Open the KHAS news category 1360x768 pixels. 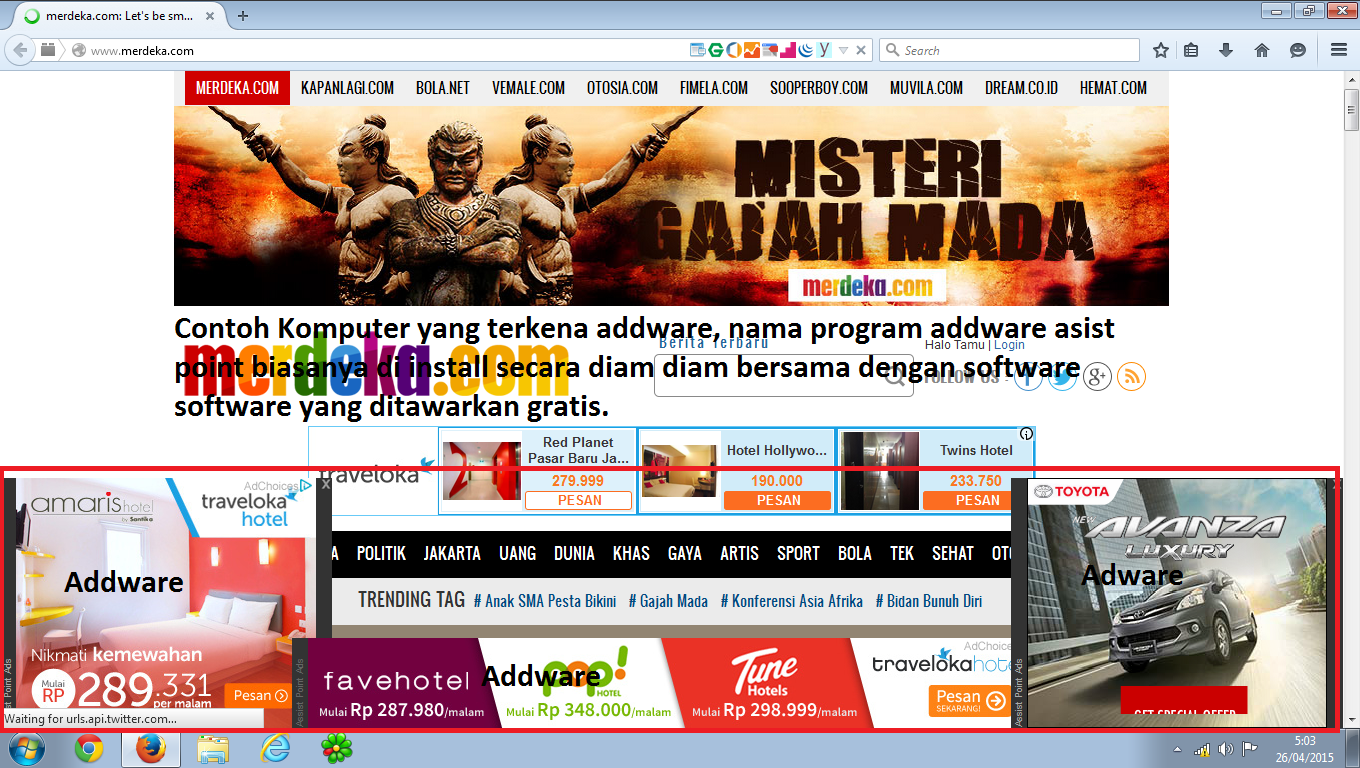(631, 553)
